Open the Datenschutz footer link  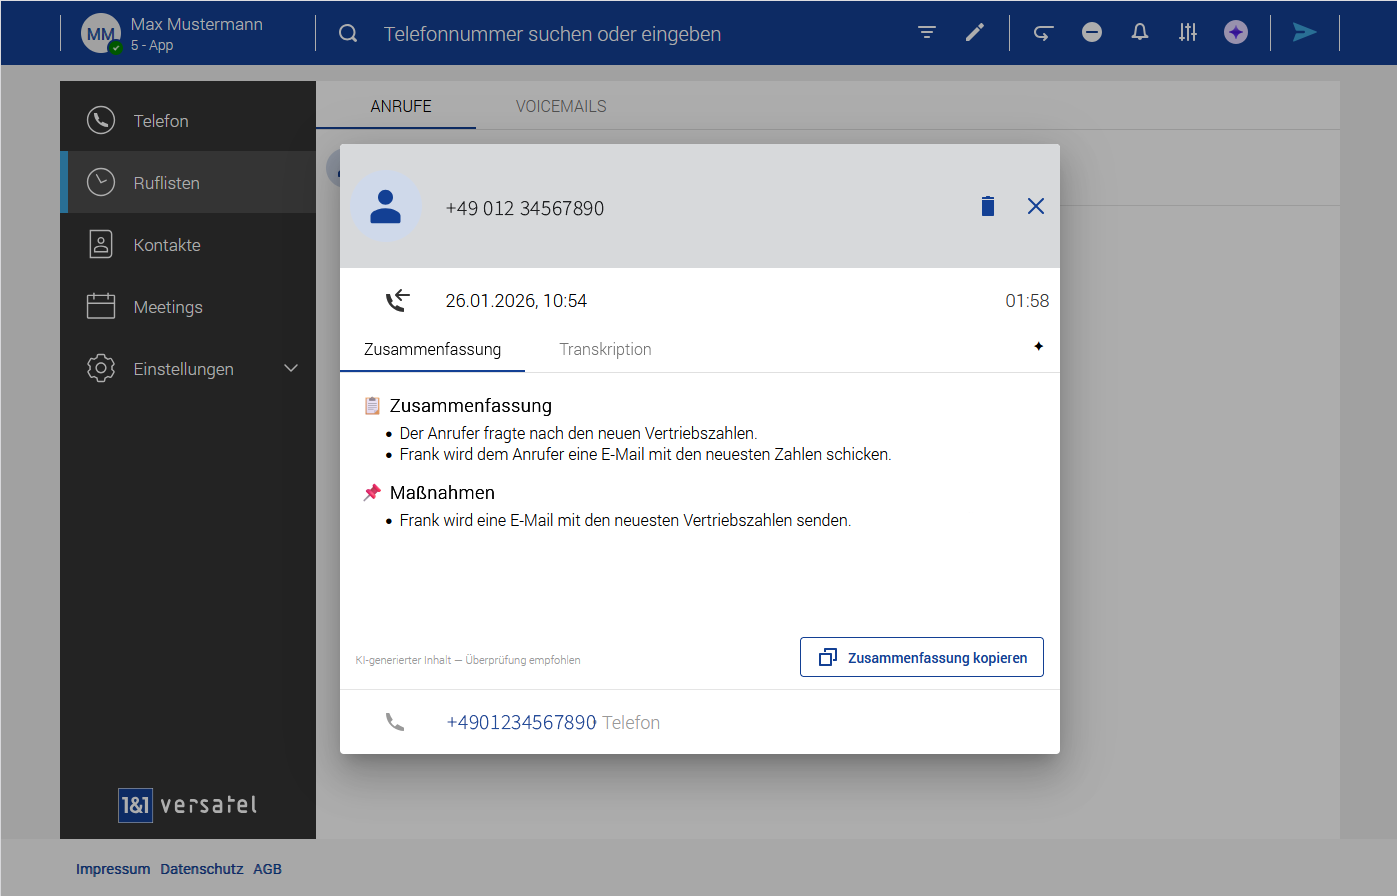[202, 869]
